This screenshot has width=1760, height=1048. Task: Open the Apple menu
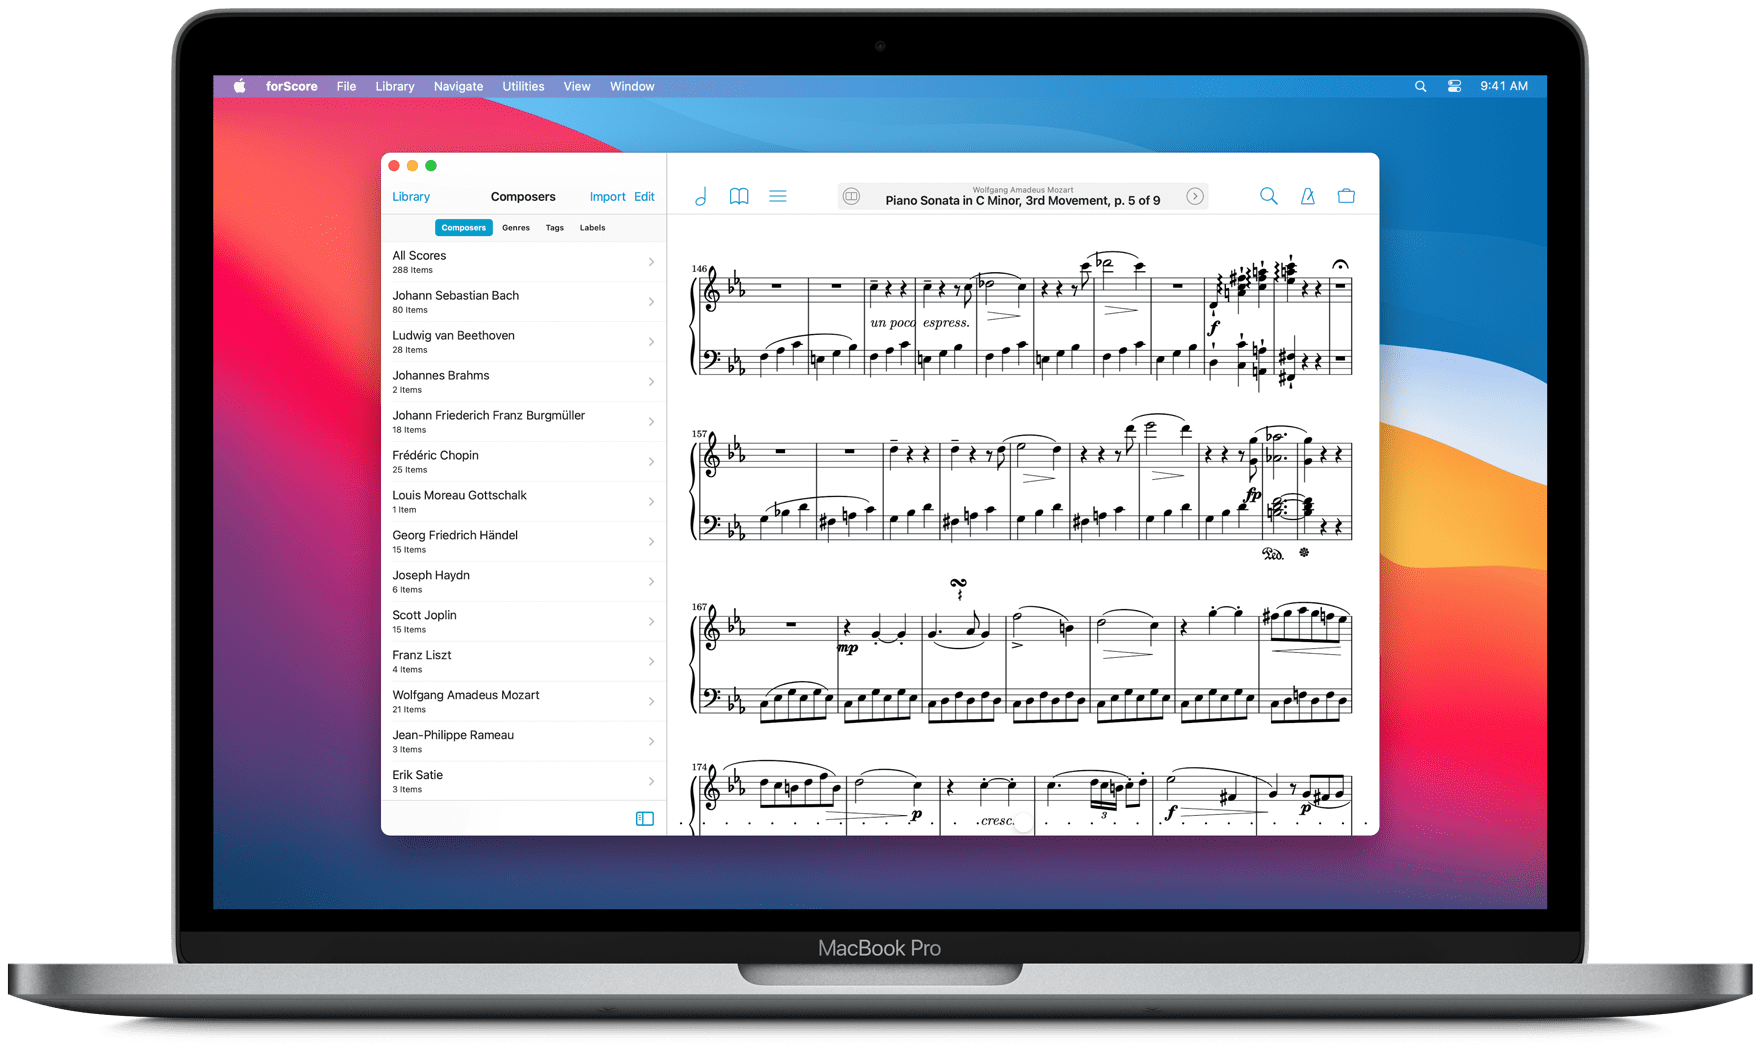(240, 86)
